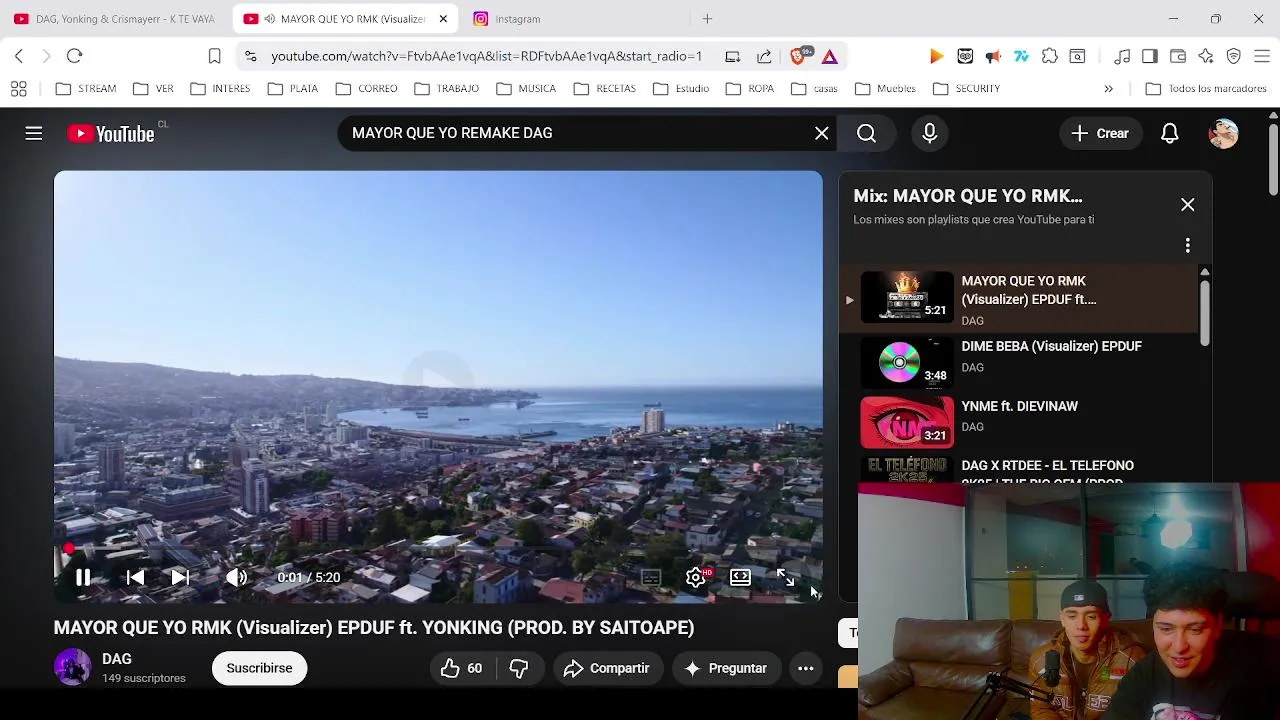The height and width of the screenshot is (720, 1280).
Task: Open the DAG channel avatar
Action: click(x=72, y=667)
